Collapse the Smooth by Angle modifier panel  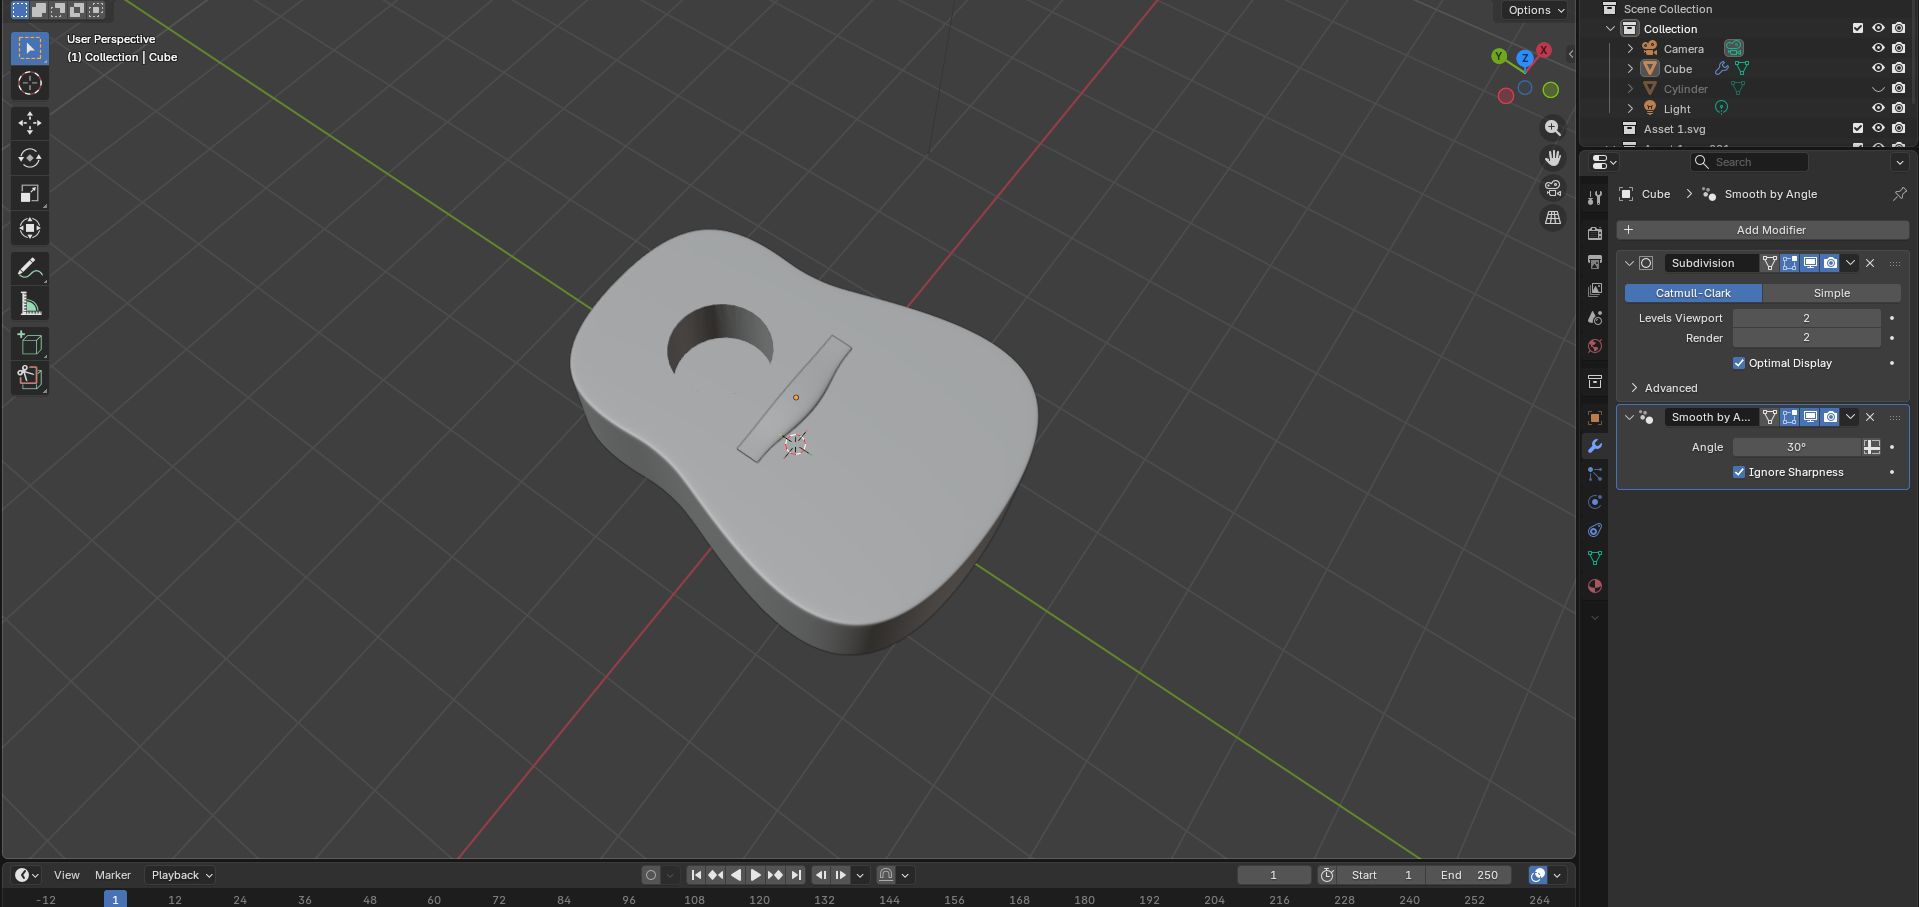coord(1629,417)
